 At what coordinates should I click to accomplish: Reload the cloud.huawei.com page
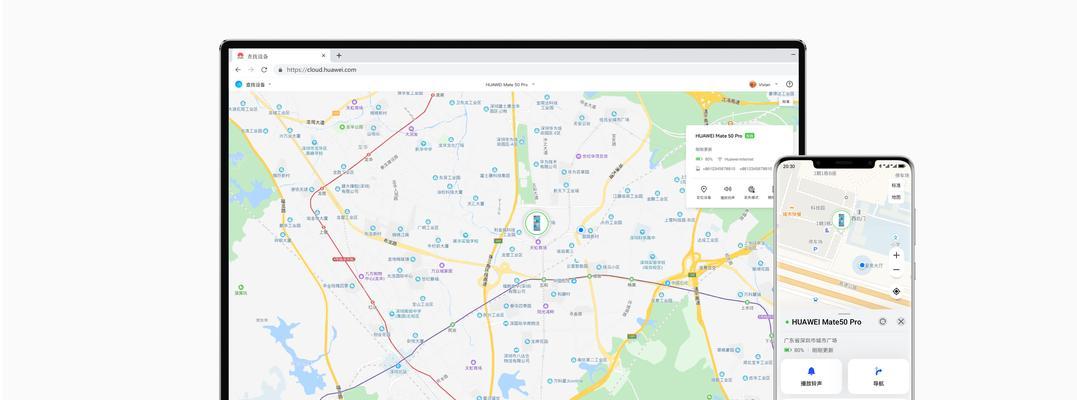[x=264, y=69]
